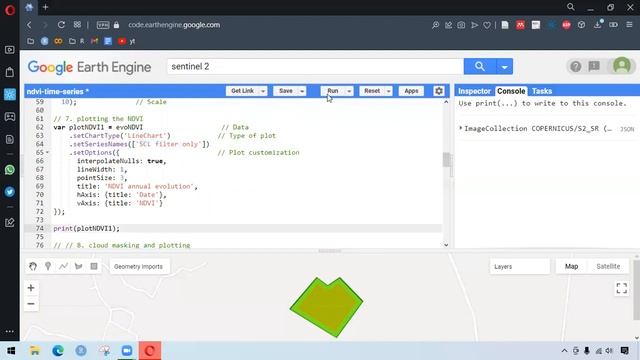640x360 pixels.
Task: Open the user account avatar
Action: tap(622, 66)
